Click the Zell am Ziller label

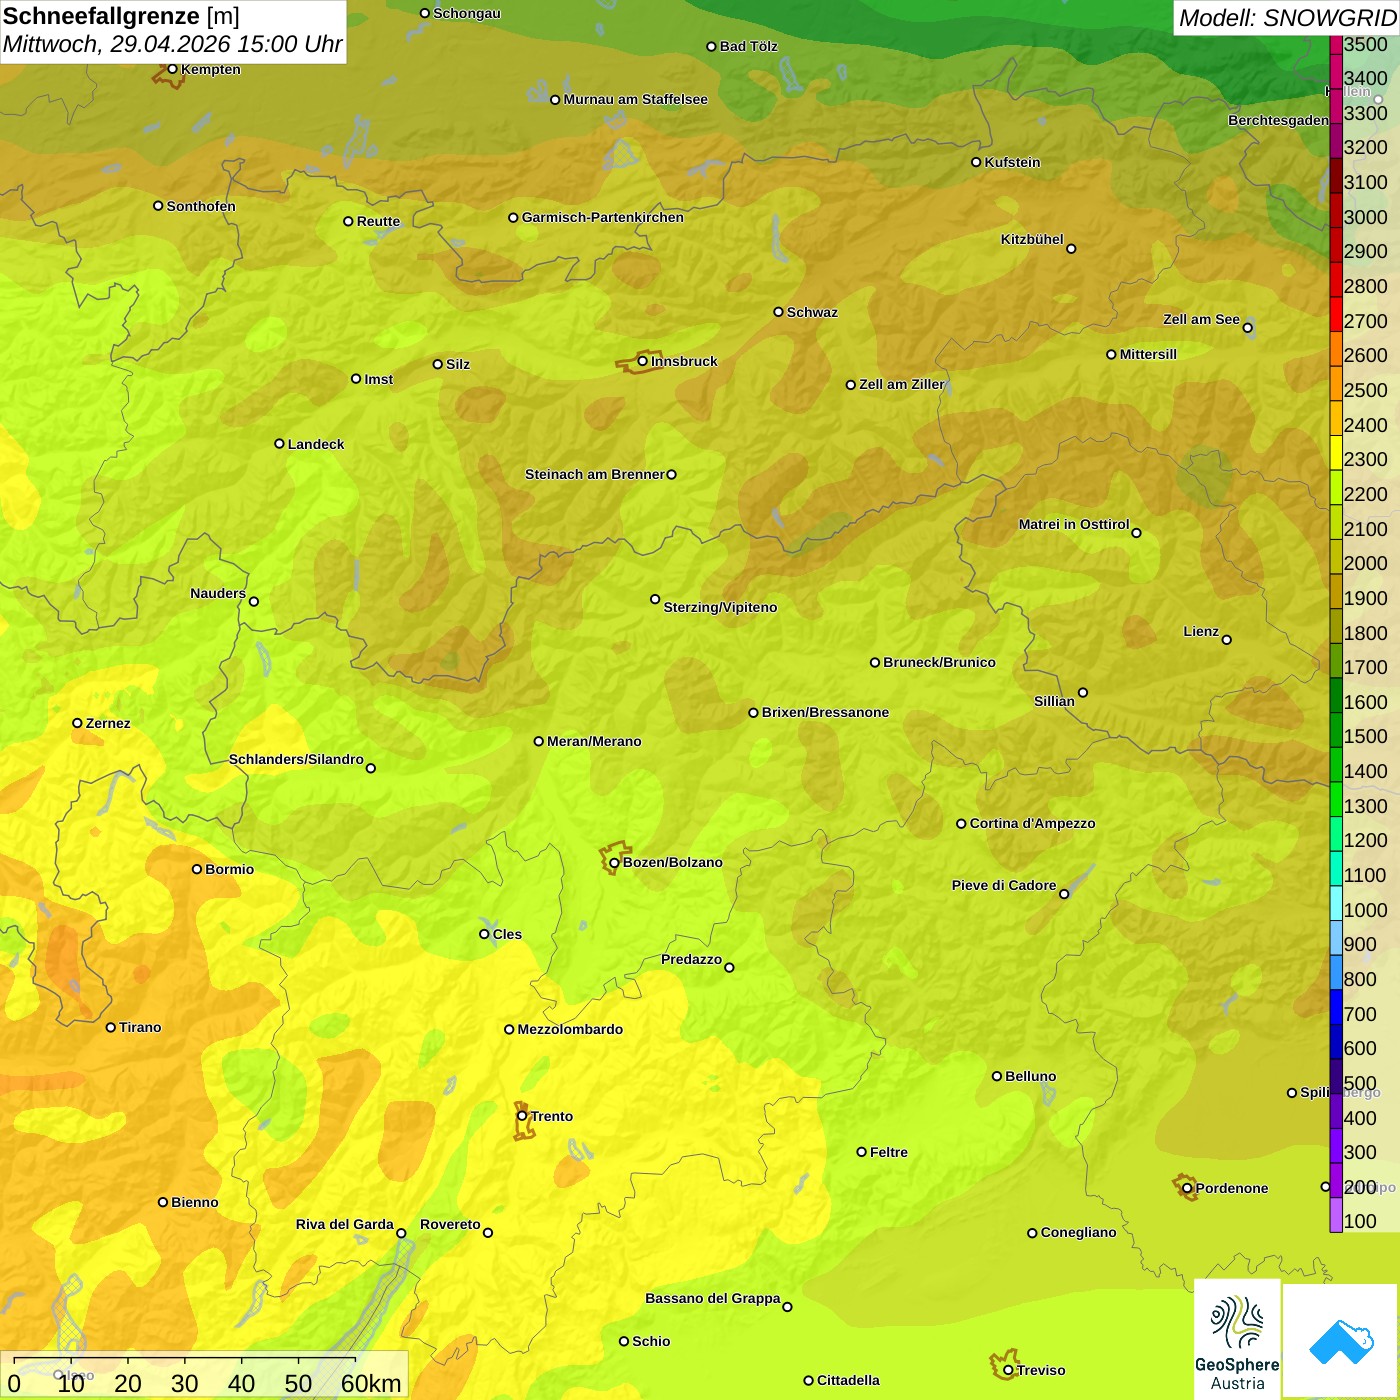pos(902,384)
